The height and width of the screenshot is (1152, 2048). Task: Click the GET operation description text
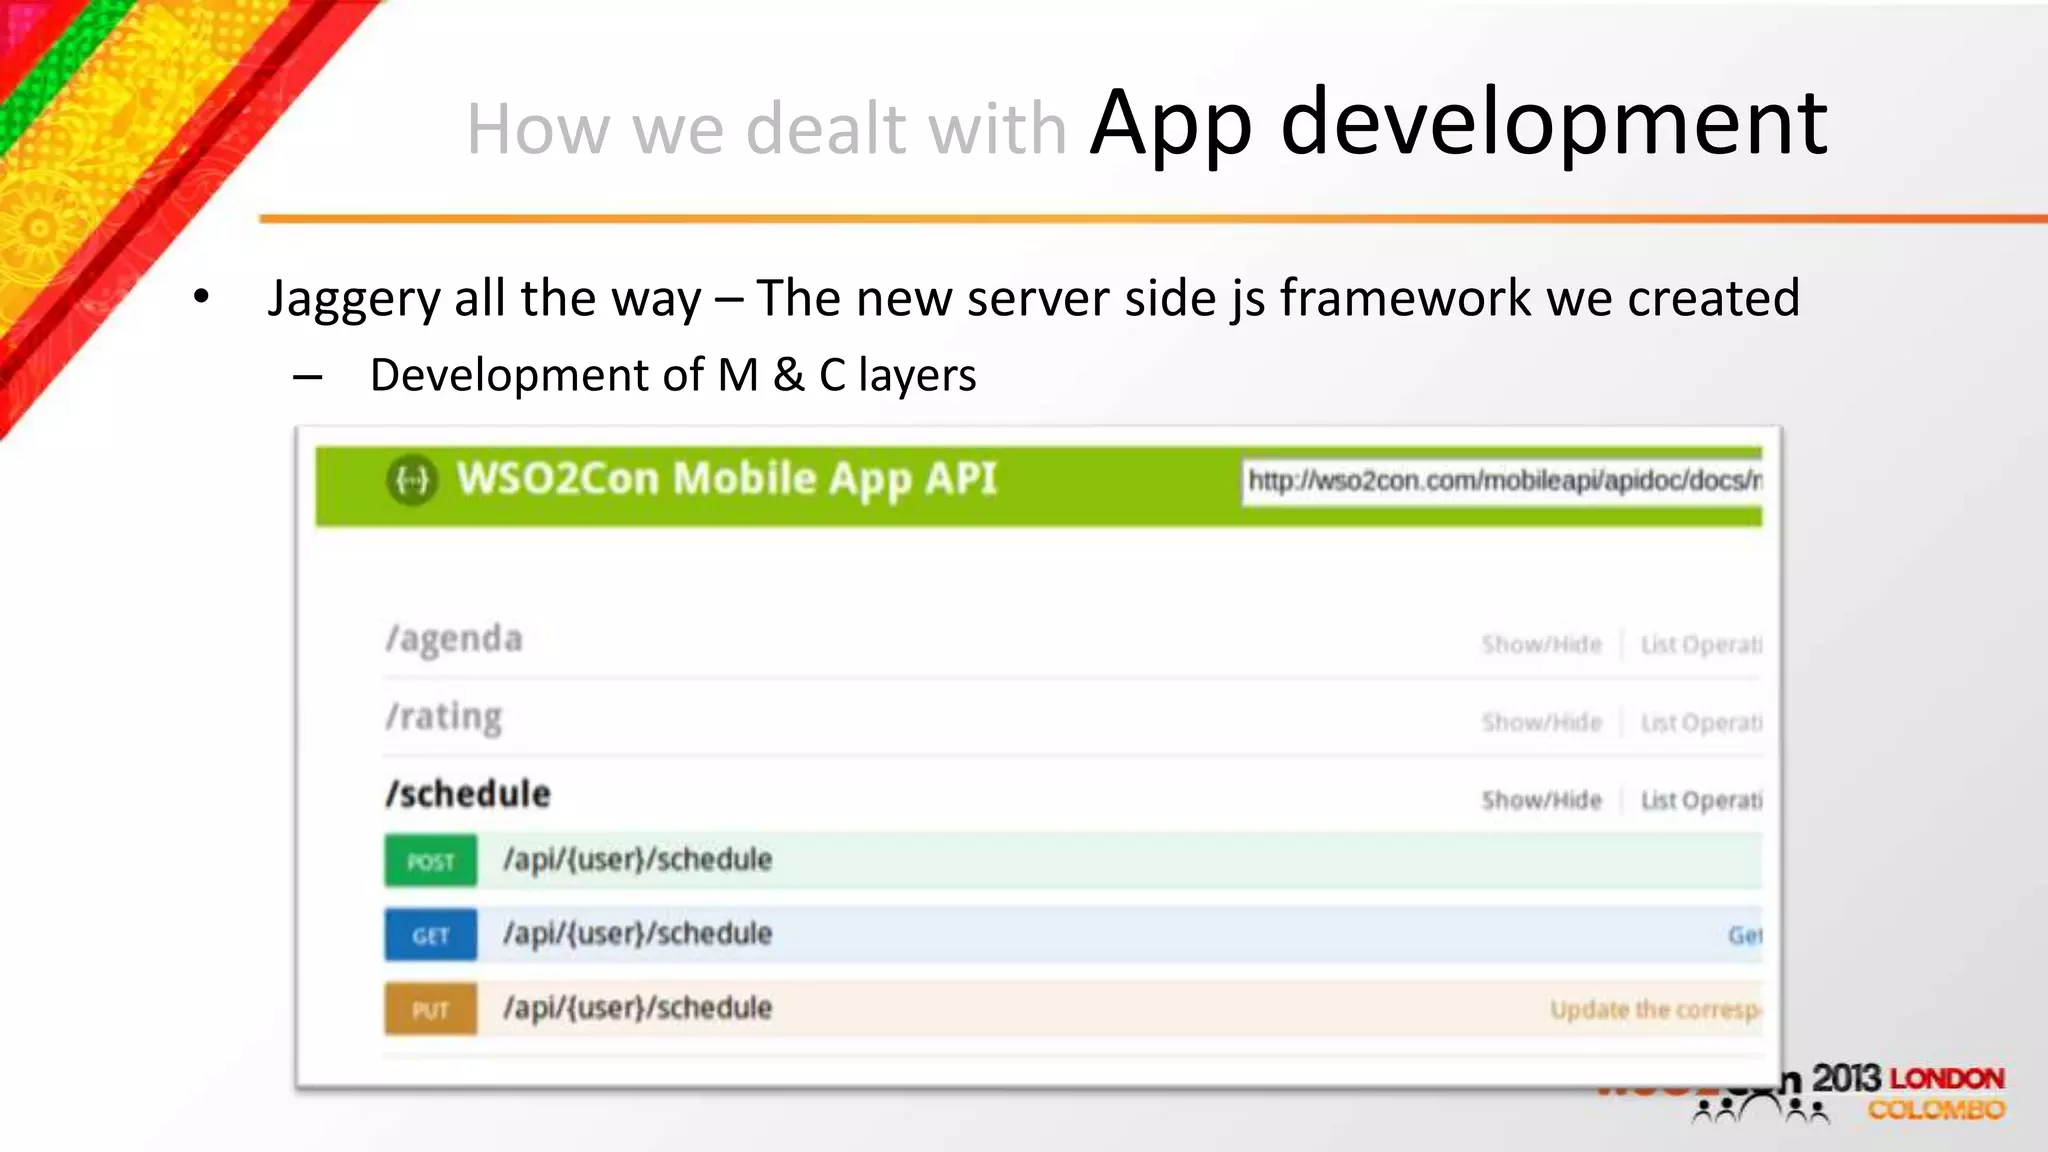pos(1745,936)
